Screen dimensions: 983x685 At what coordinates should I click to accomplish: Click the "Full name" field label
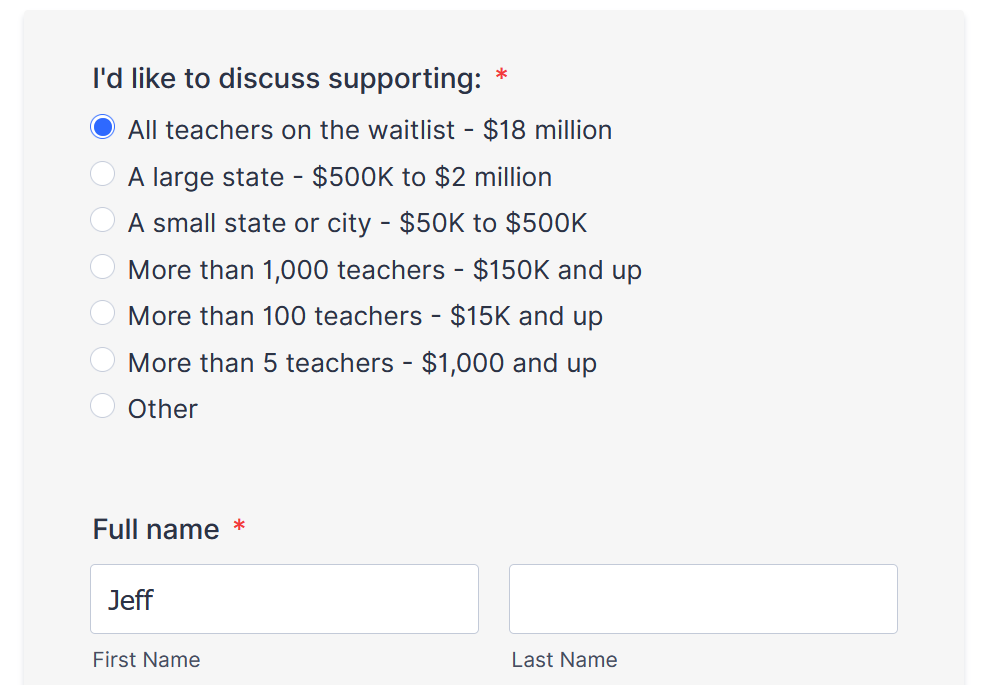pos(156,529)
